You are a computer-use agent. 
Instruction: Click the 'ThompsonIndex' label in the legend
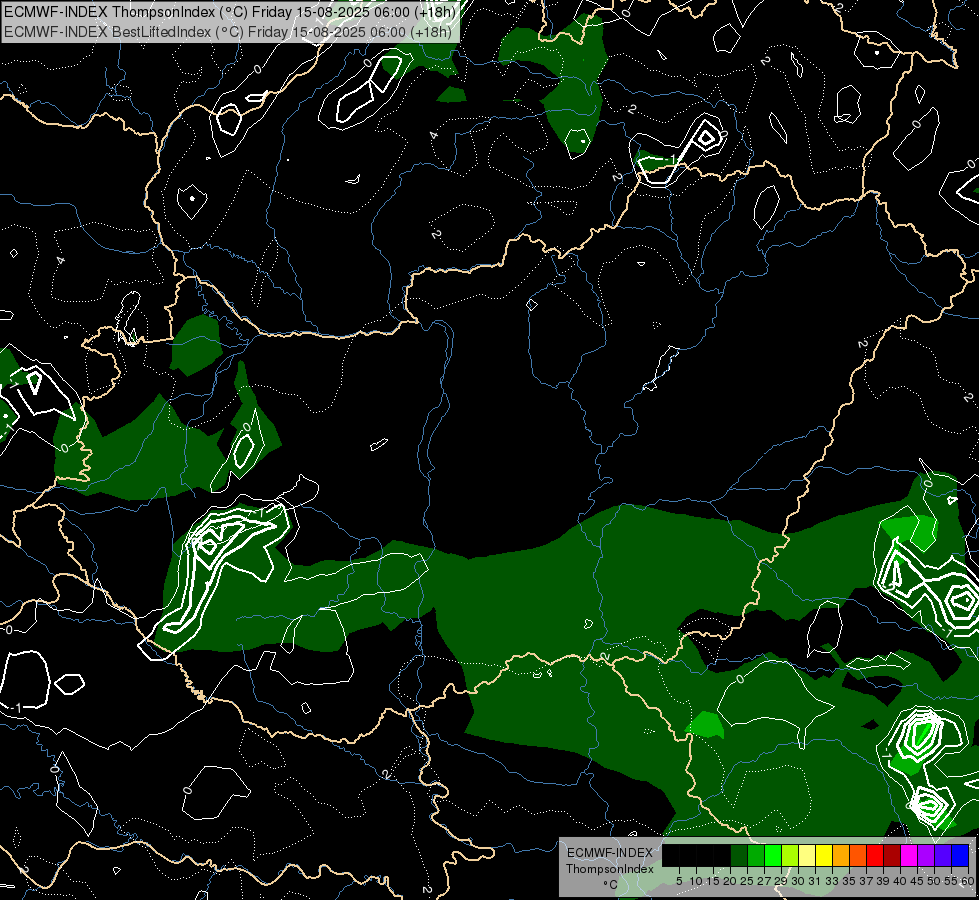point(610,869)
